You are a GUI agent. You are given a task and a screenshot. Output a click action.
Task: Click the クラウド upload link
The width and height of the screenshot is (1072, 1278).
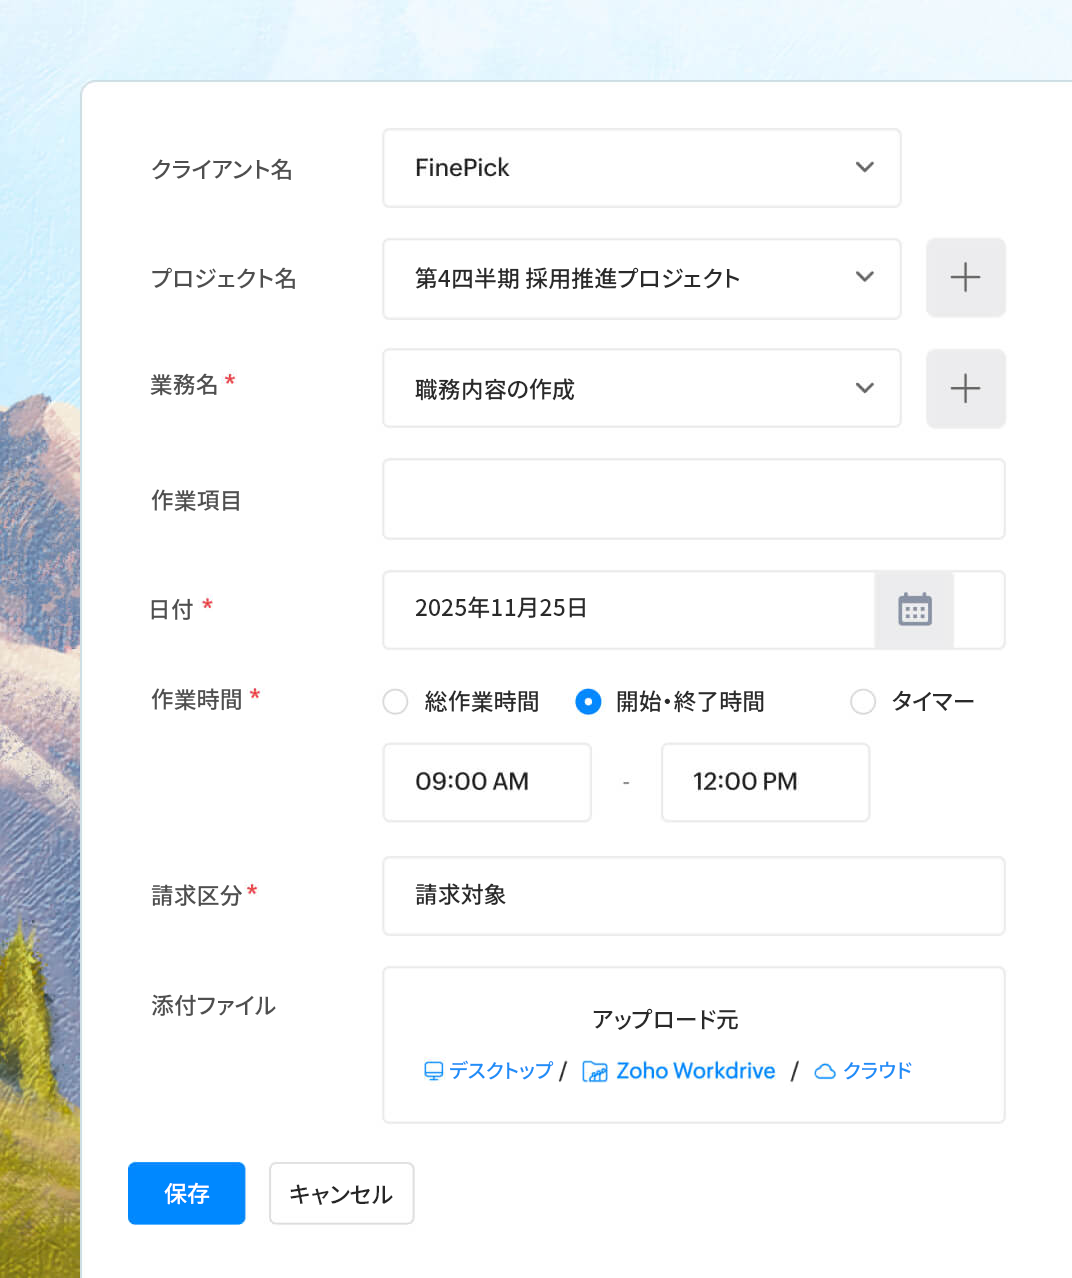[x=876, y=1070]
